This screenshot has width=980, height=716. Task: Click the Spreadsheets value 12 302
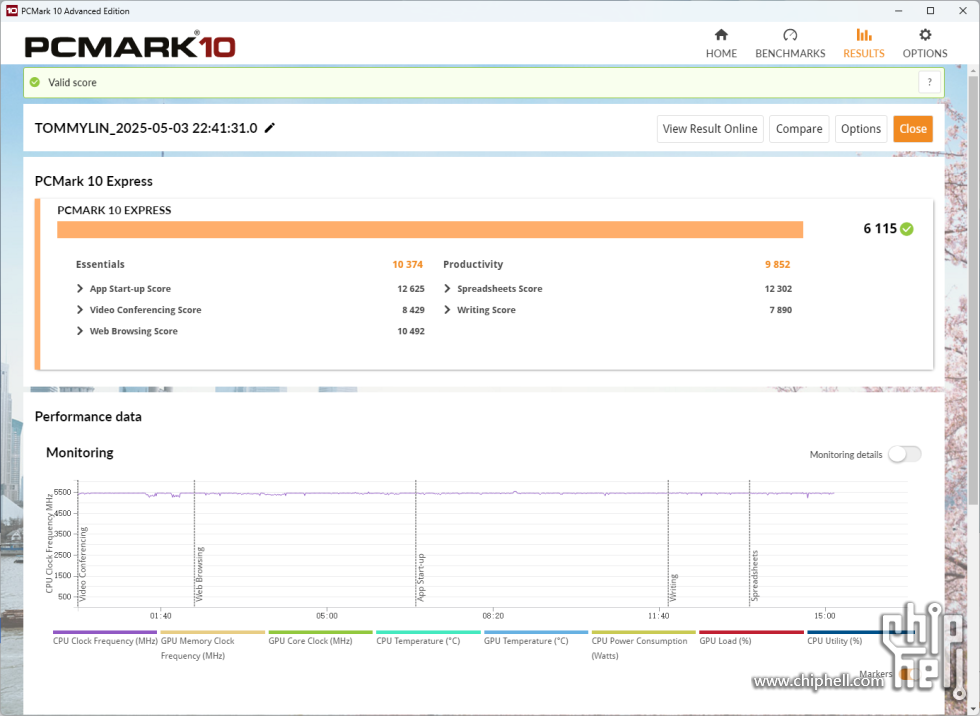(778, 289)
